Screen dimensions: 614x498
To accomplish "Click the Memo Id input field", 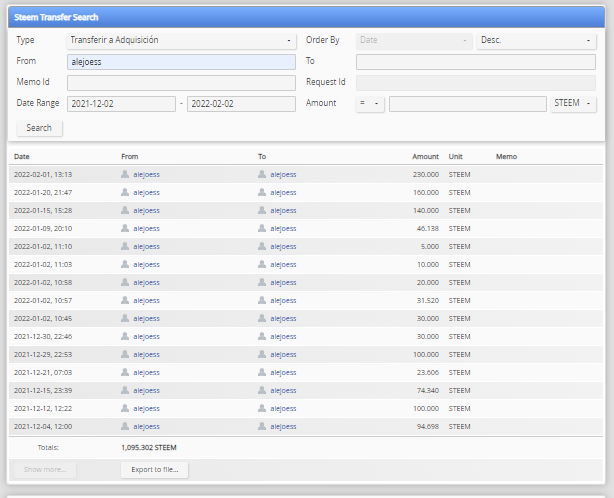I will click(x=181, y=83).
